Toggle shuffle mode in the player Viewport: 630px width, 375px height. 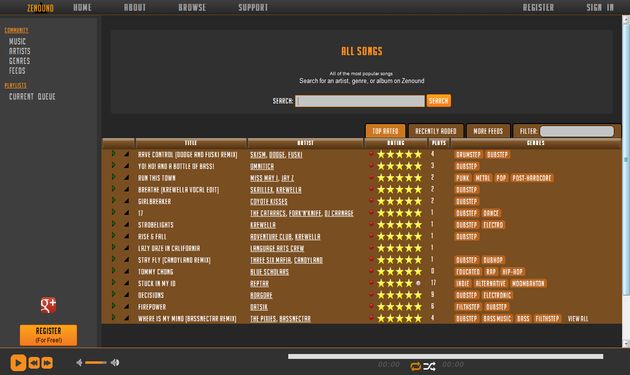(x=429, y=366)
